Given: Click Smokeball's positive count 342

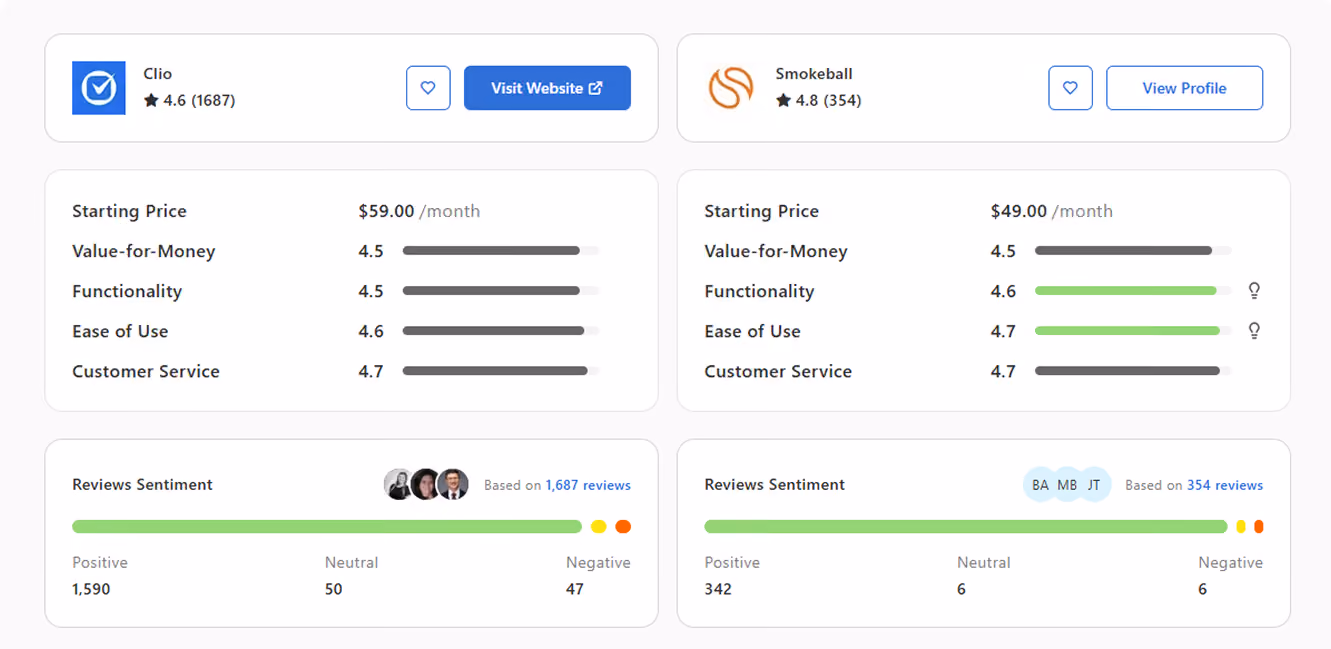Looking at the screenshot, I should point(718,589).
